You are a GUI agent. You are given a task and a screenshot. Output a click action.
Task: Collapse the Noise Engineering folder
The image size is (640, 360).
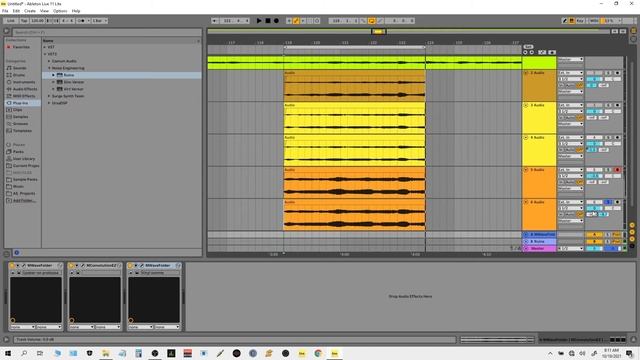tap(49, 68)
